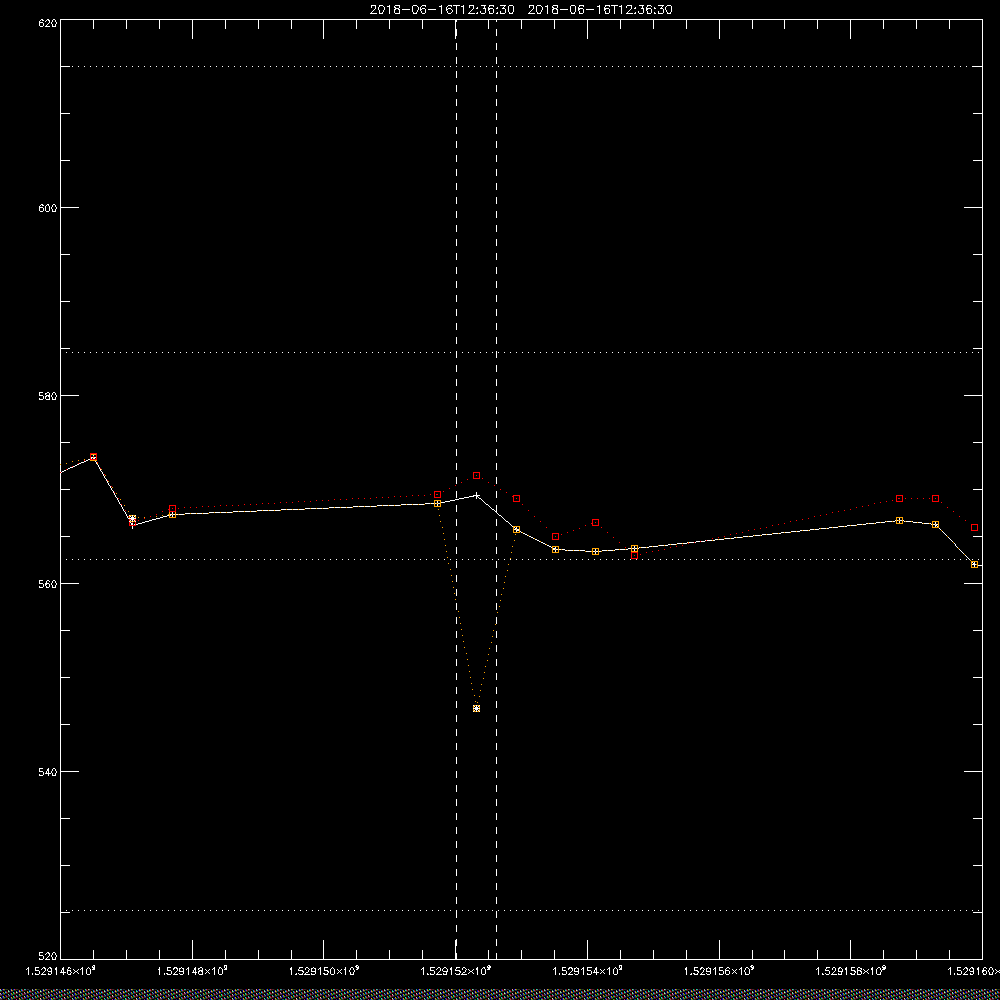Select the red square marker above the white peak
This screenshot has width=1000, height=1000.
pos(476,476)
